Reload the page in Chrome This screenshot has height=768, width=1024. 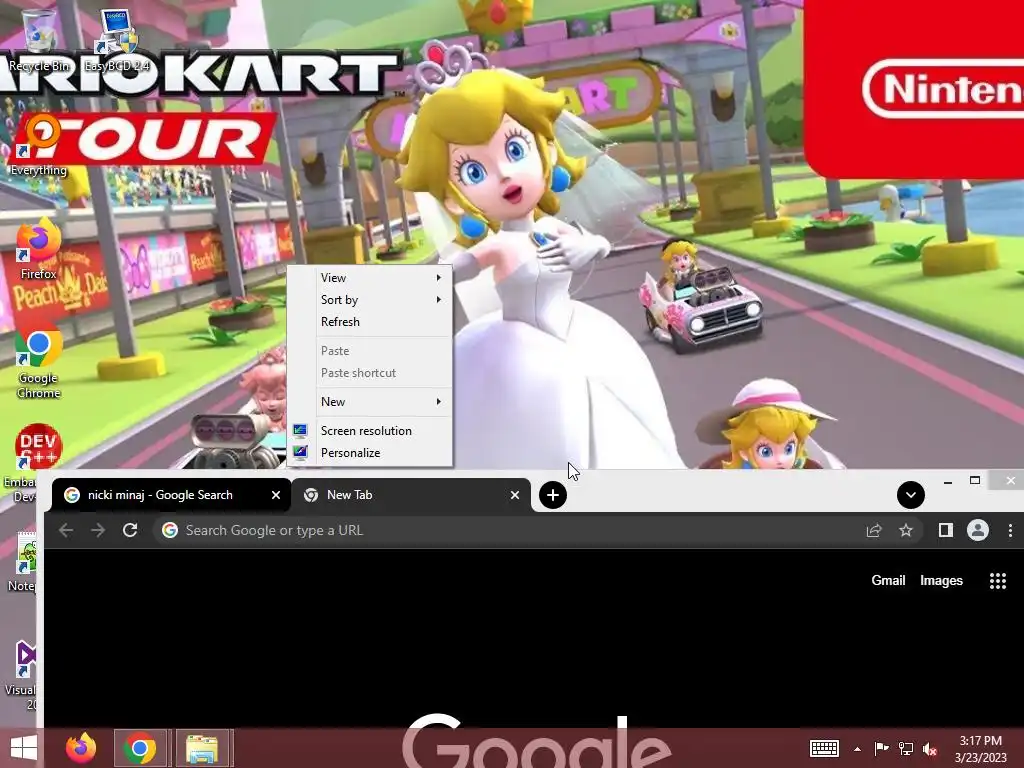click(130, 530)
